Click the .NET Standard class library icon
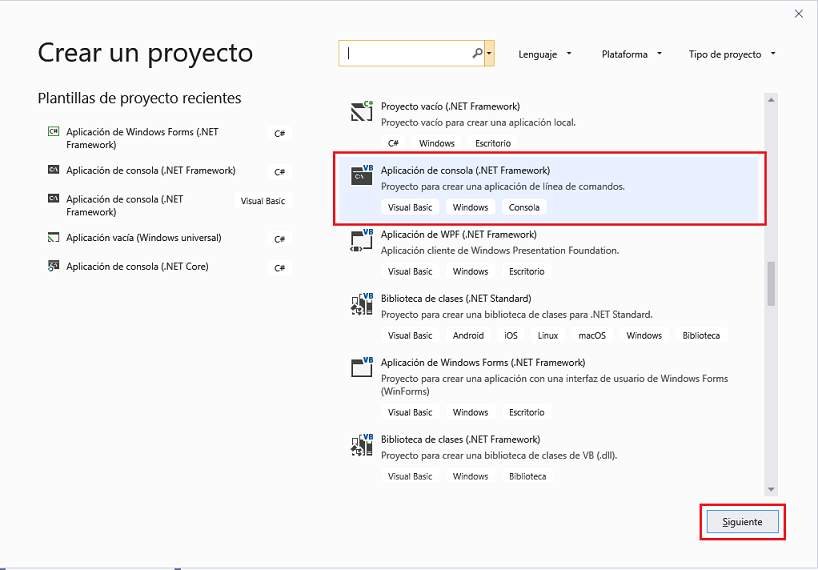The width and height of the screenshot is (818, 570). pyautogui.click(x=362, y=305)
